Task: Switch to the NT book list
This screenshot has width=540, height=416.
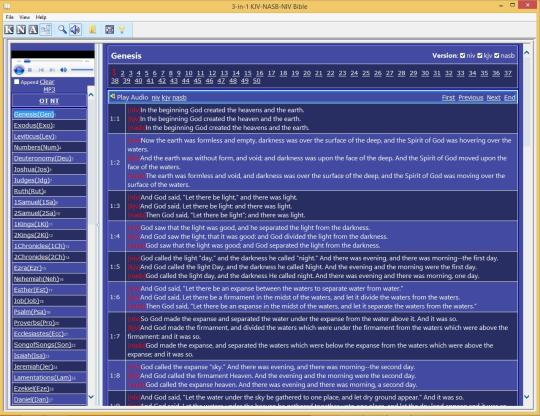Action: point(55,101)
